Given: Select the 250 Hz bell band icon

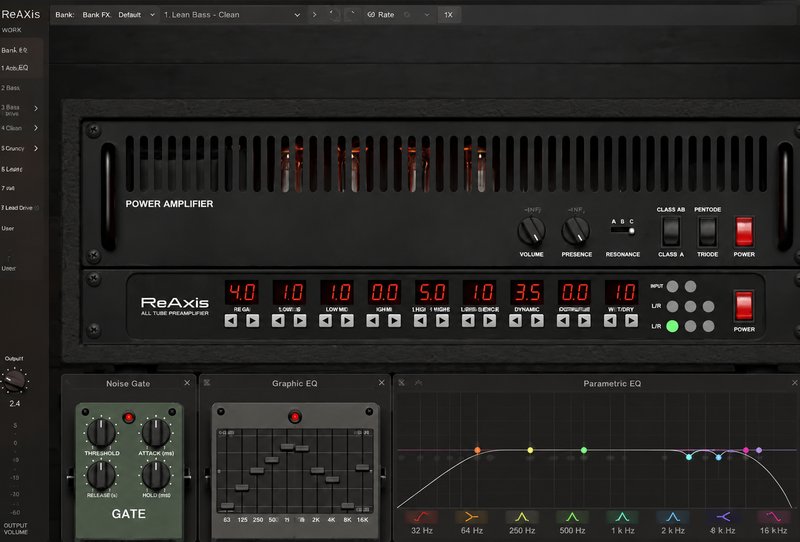Looking at the screenshot, I should tap(522, 517).
